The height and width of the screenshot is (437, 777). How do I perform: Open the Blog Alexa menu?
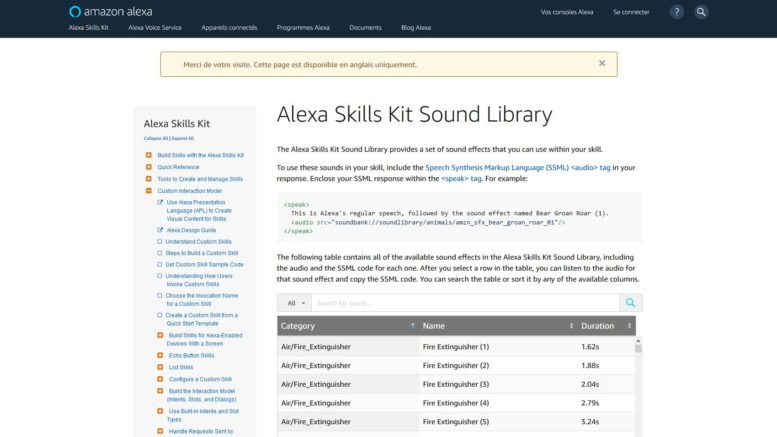(x=416, y=28)
